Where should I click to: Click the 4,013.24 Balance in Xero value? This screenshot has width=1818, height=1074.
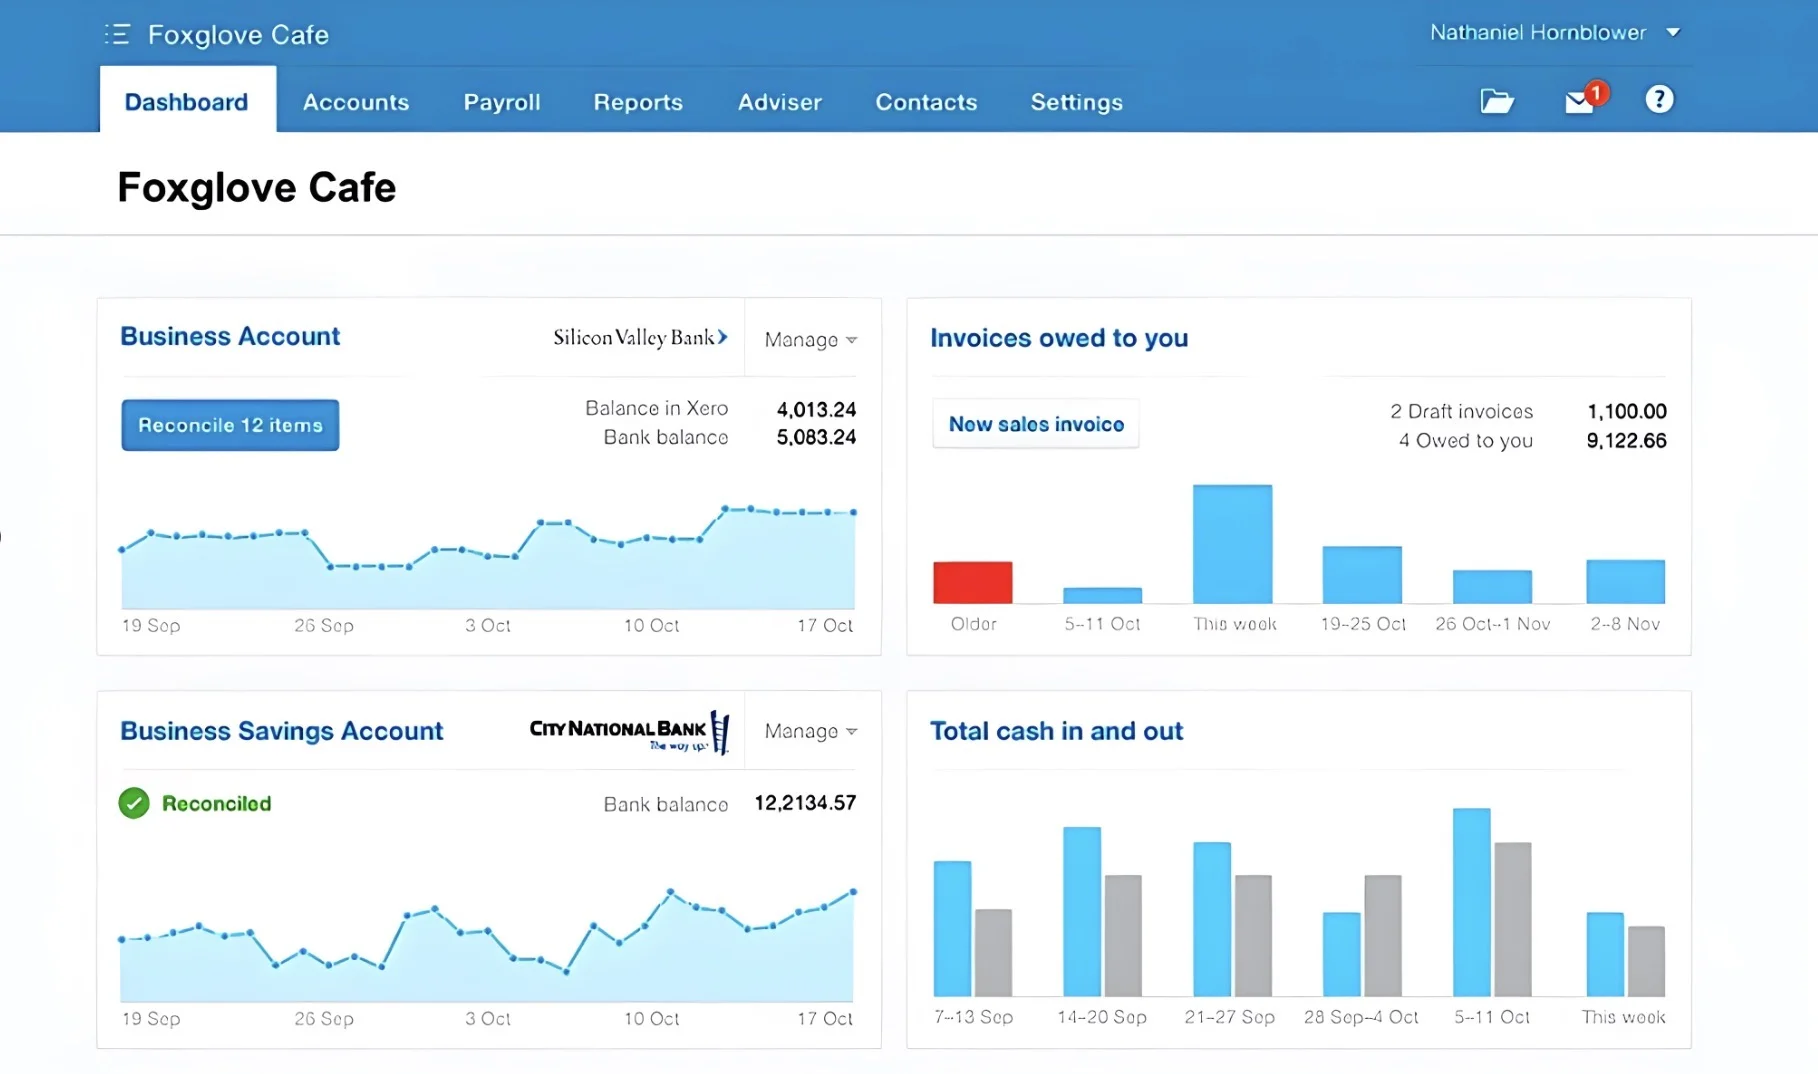(816, 409)
